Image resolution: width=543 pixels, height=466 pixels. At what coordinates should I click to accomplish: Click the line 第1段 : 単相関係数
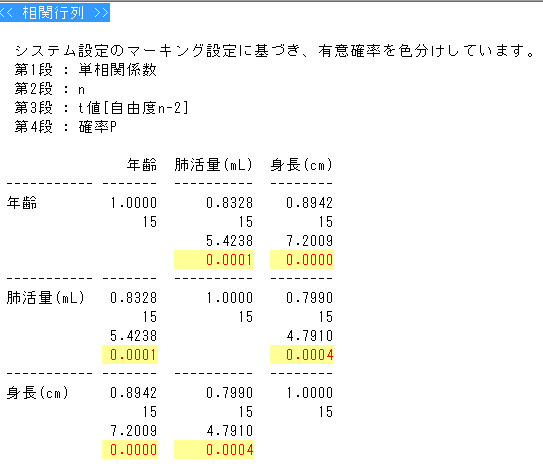[86, 70]
